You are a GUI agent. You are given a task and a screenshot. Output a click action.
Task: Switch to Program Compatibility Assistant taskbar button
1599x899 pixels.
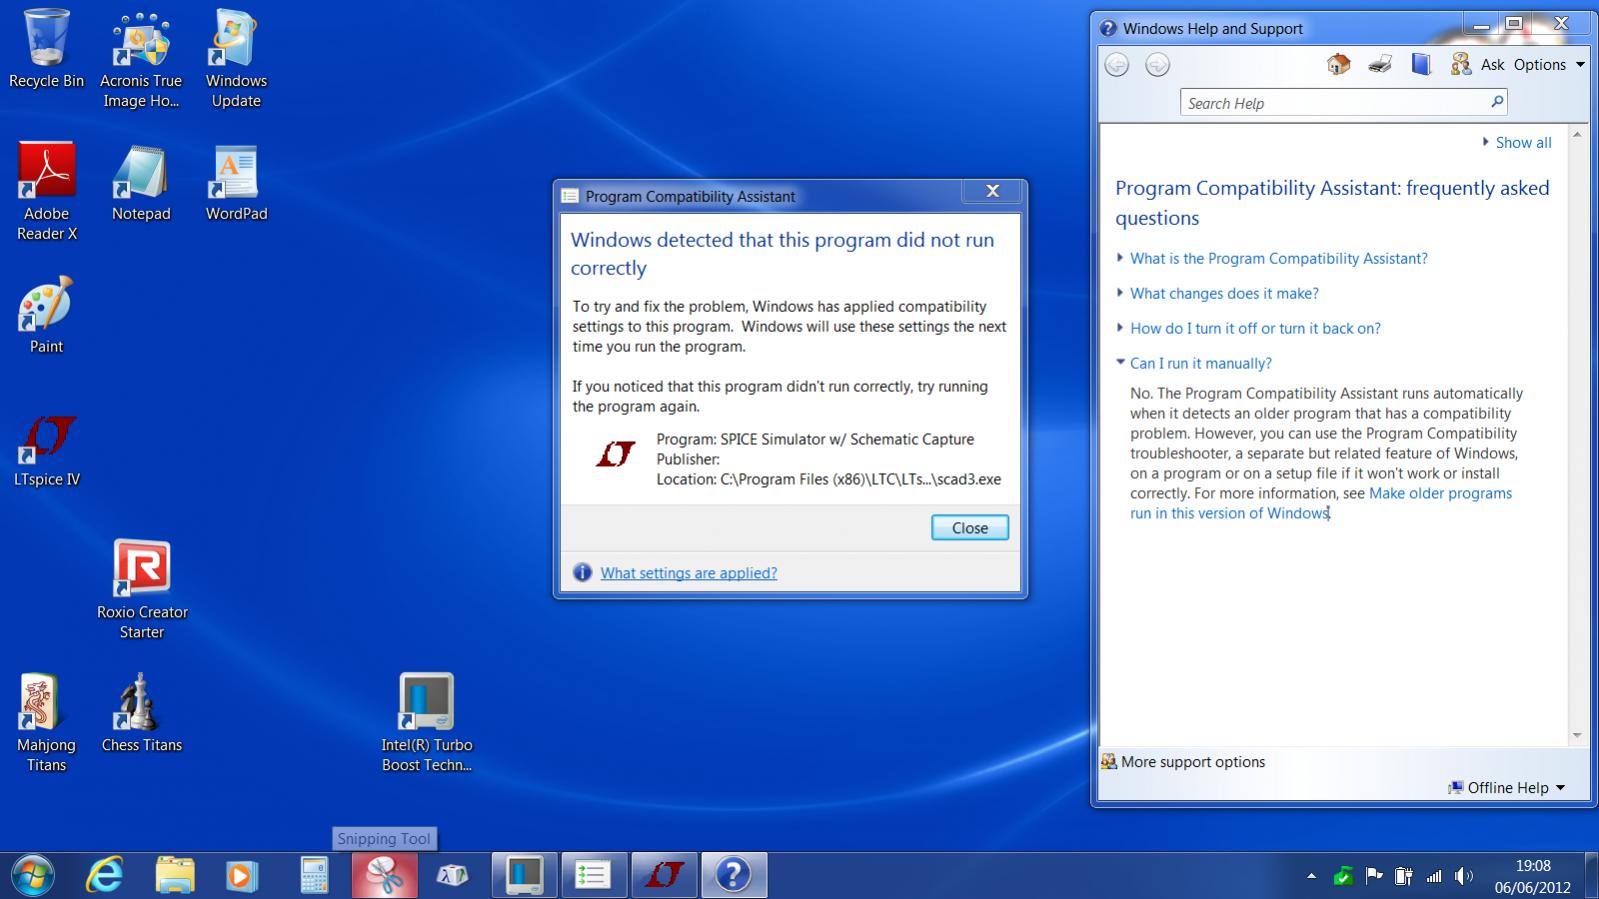click(x=594, y=876)
